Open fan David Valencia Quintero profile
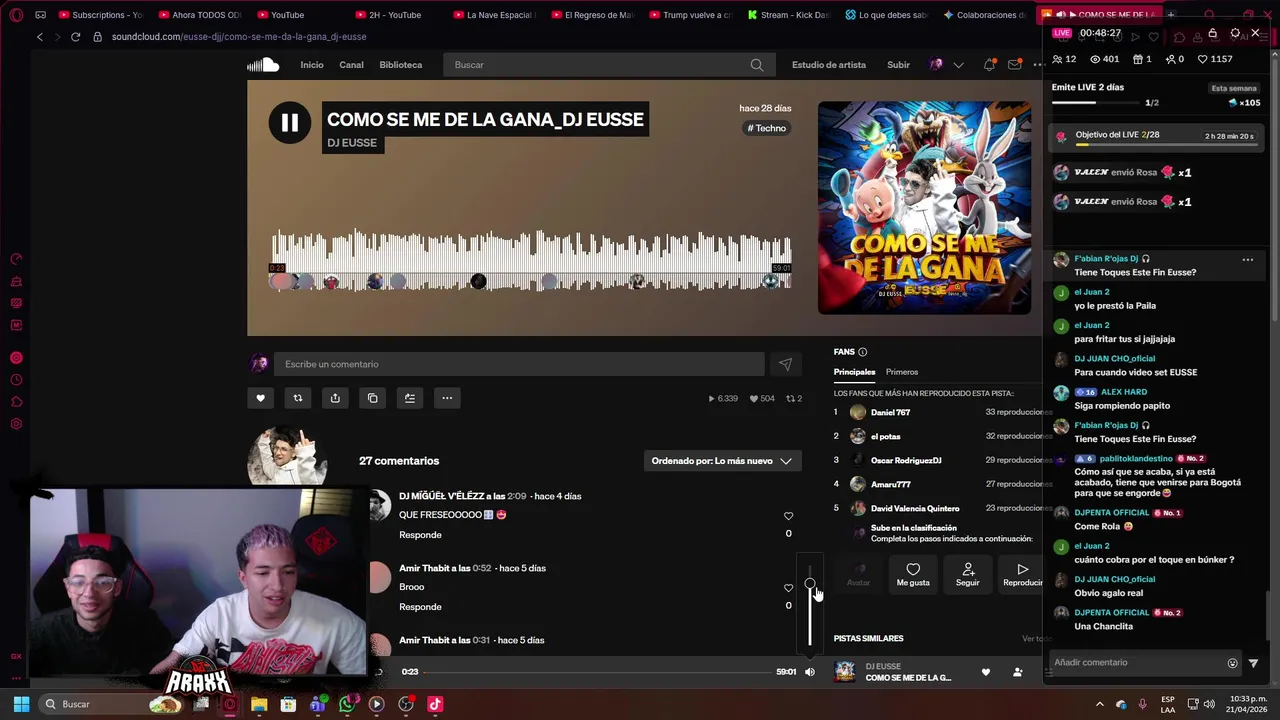 915,508
